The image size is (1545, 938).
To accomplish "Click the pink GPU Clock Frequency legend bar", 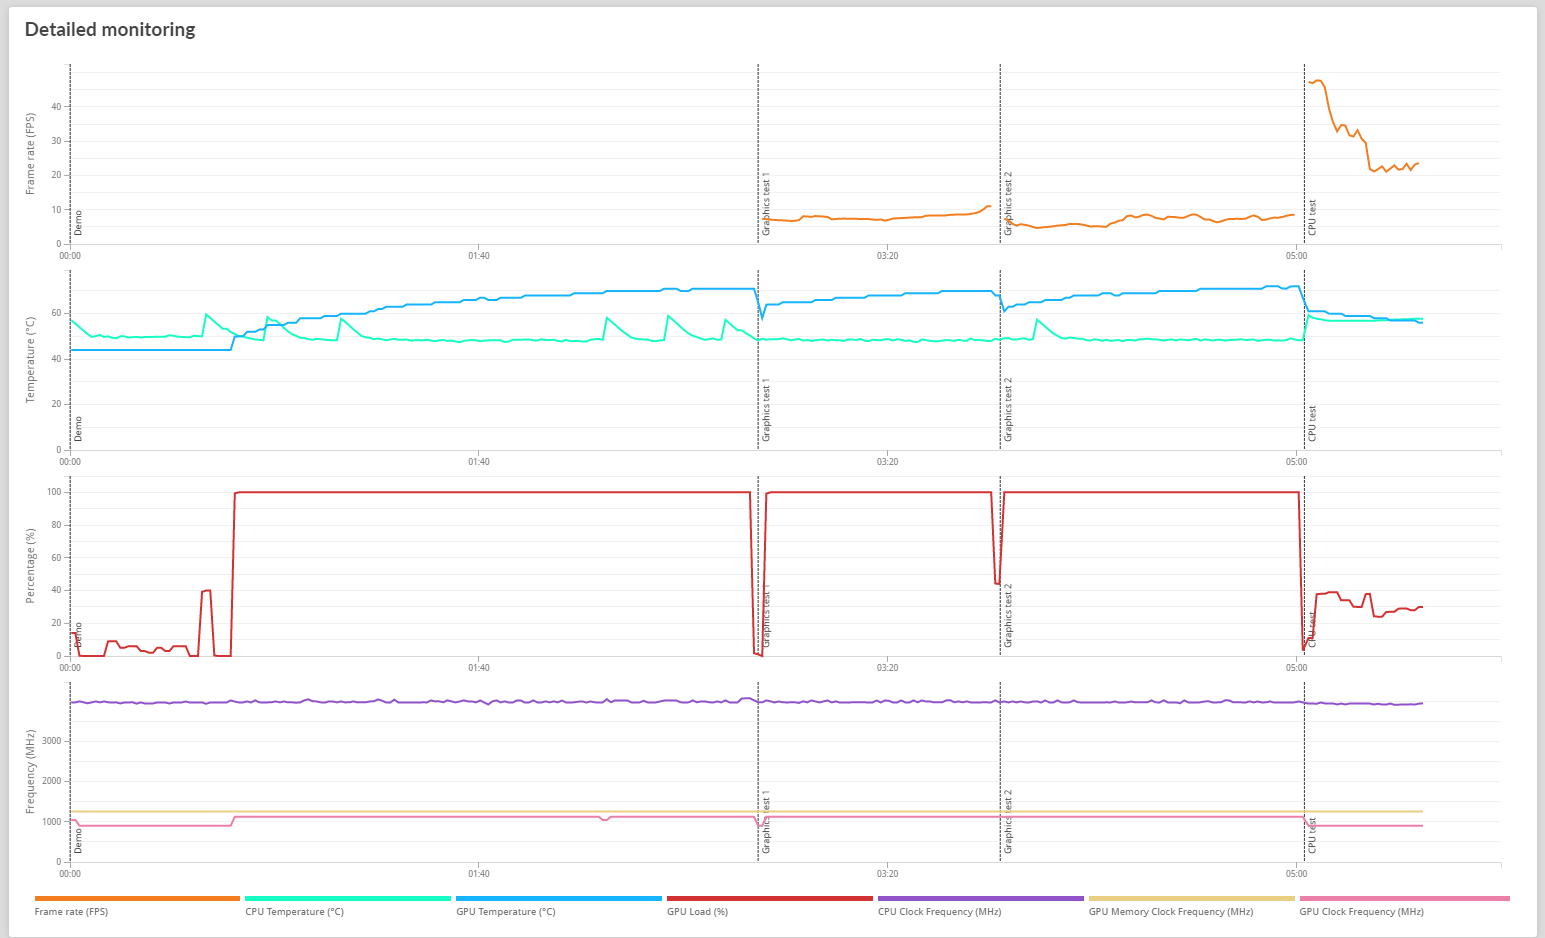I will (1404, 899).
